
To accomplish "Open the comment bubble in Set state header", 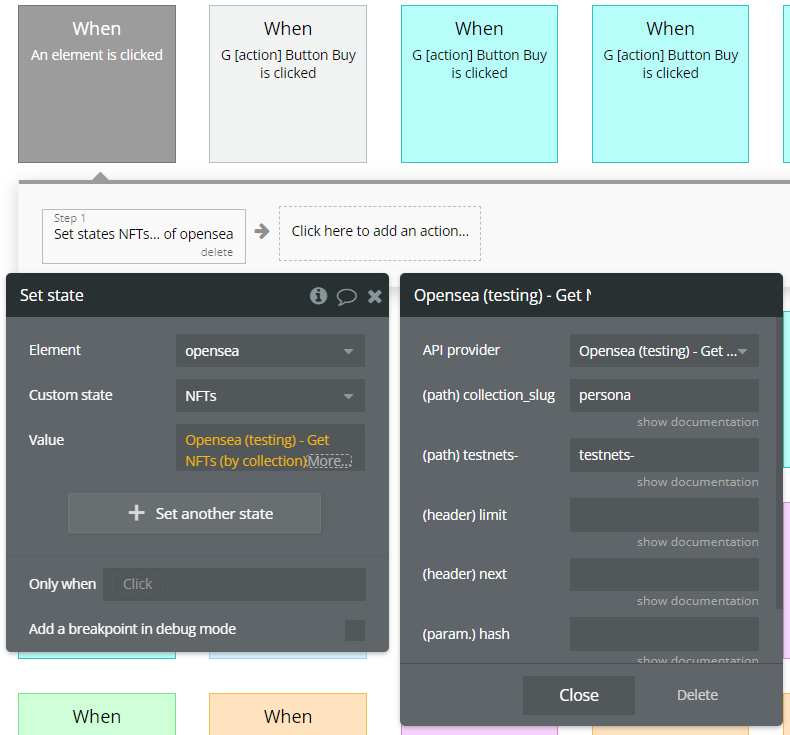I will [347, 297].
